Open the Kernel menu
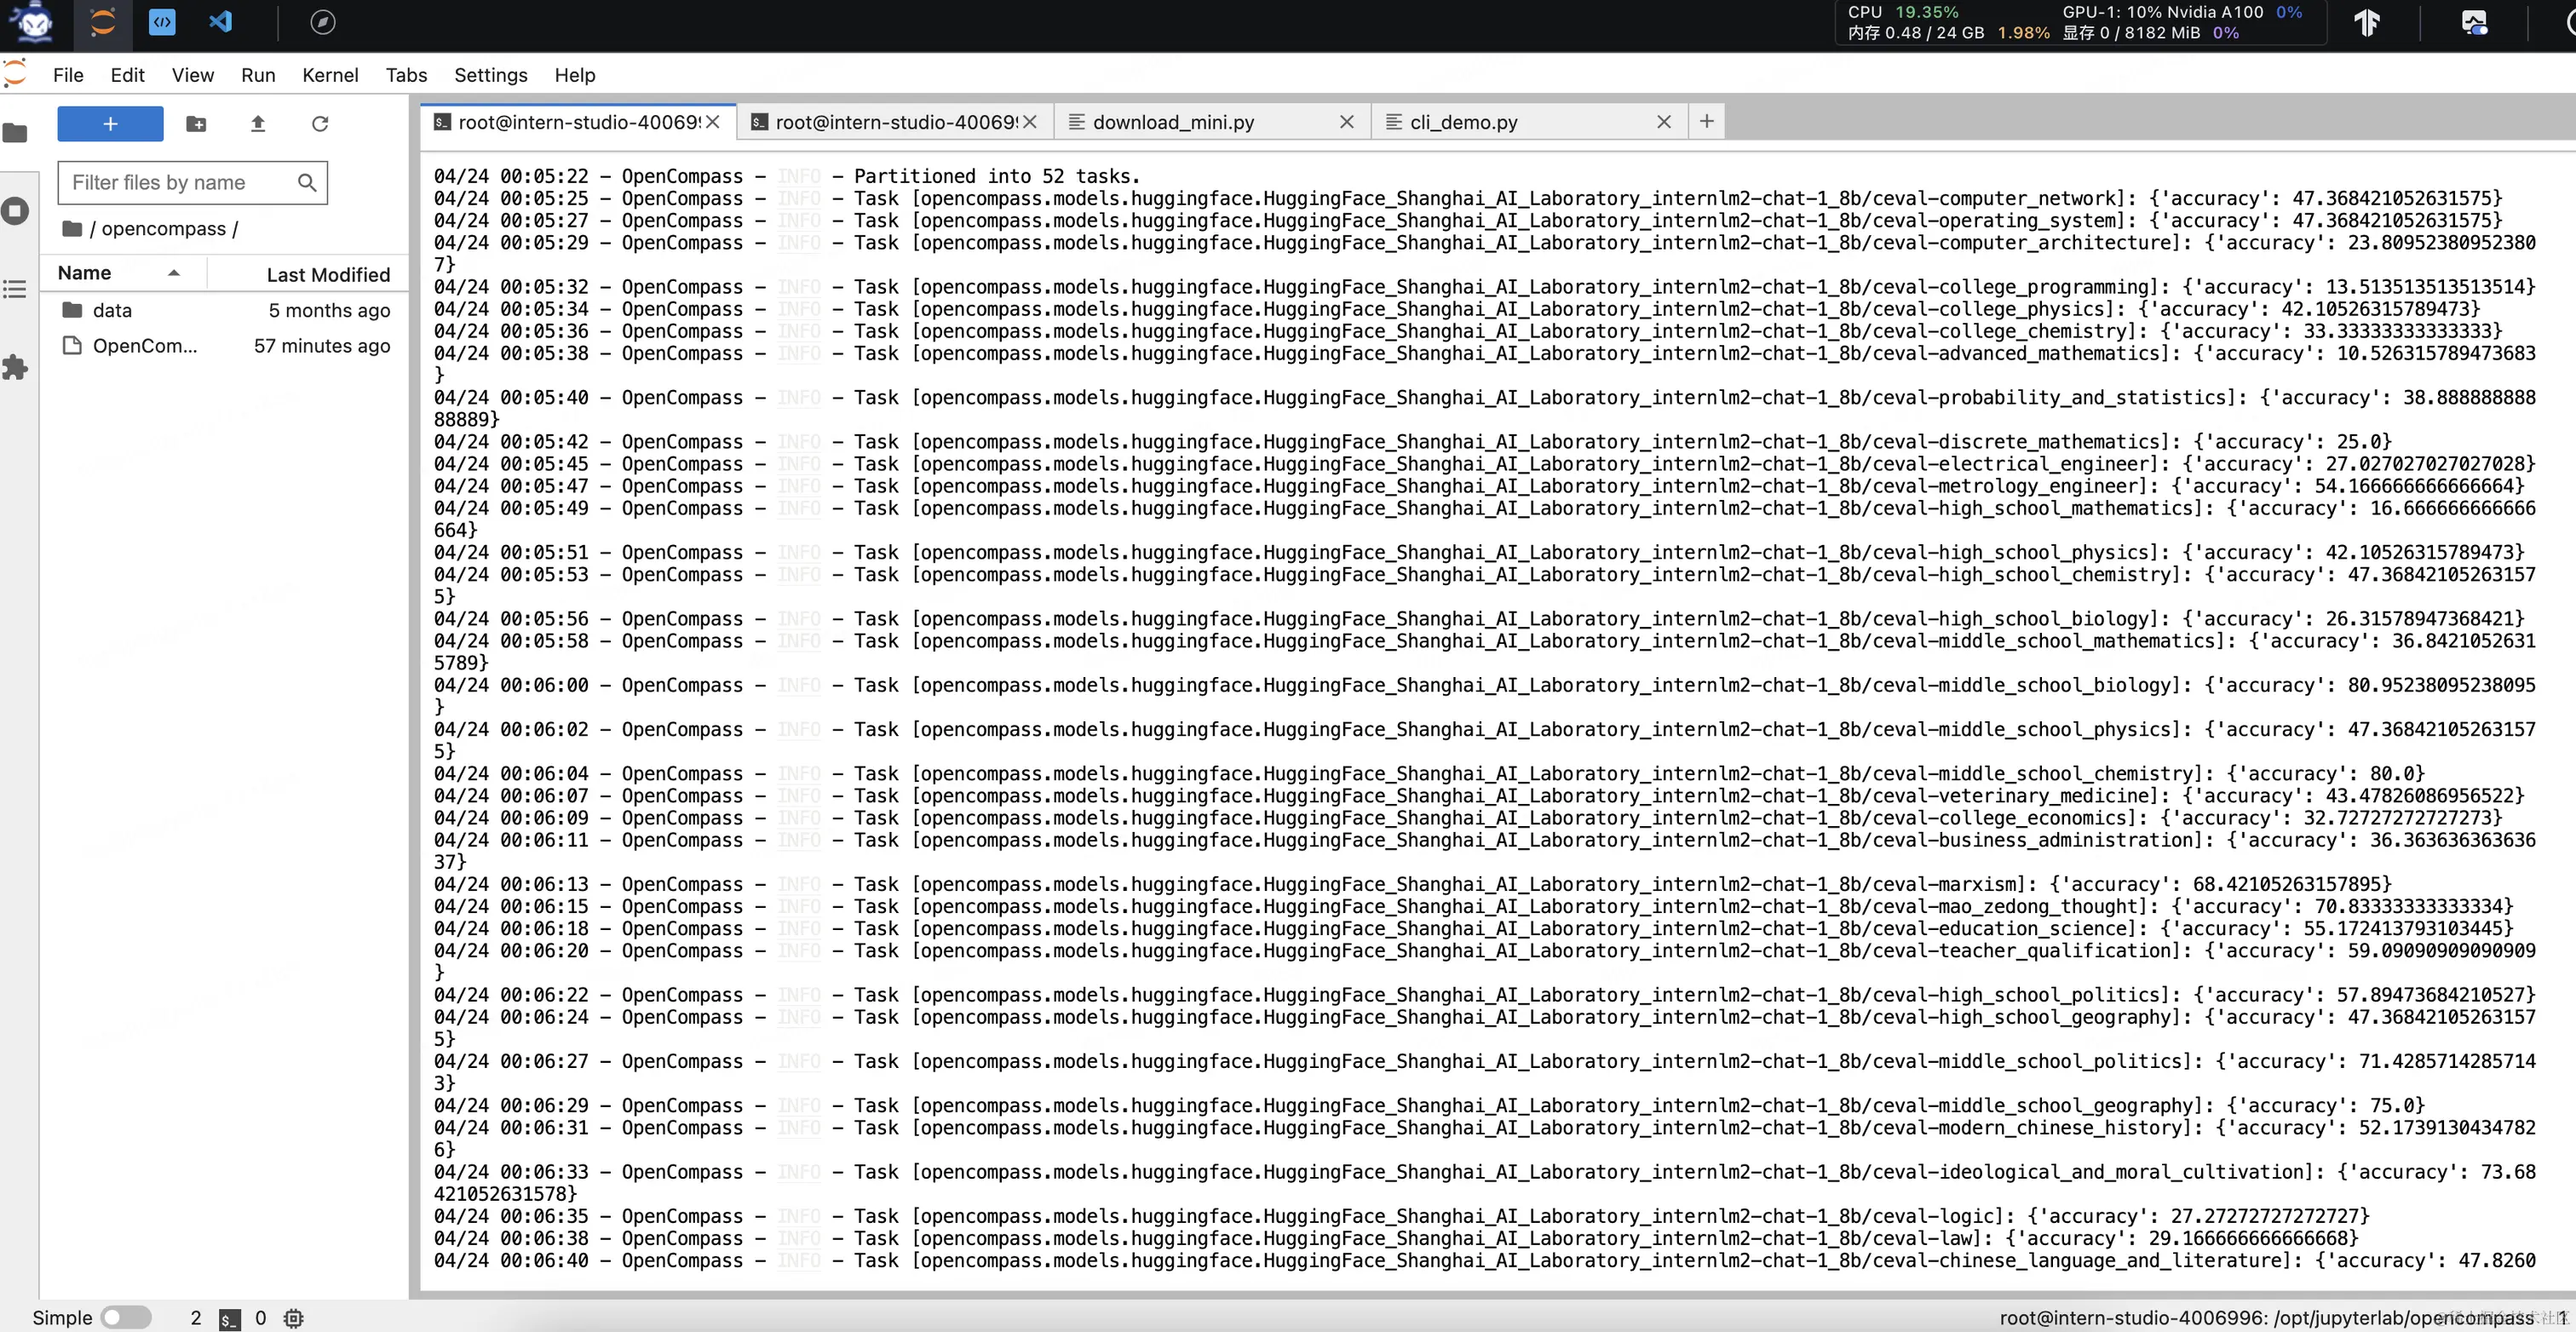Viewport: 2576px width, 1332px height. (330, 75)
